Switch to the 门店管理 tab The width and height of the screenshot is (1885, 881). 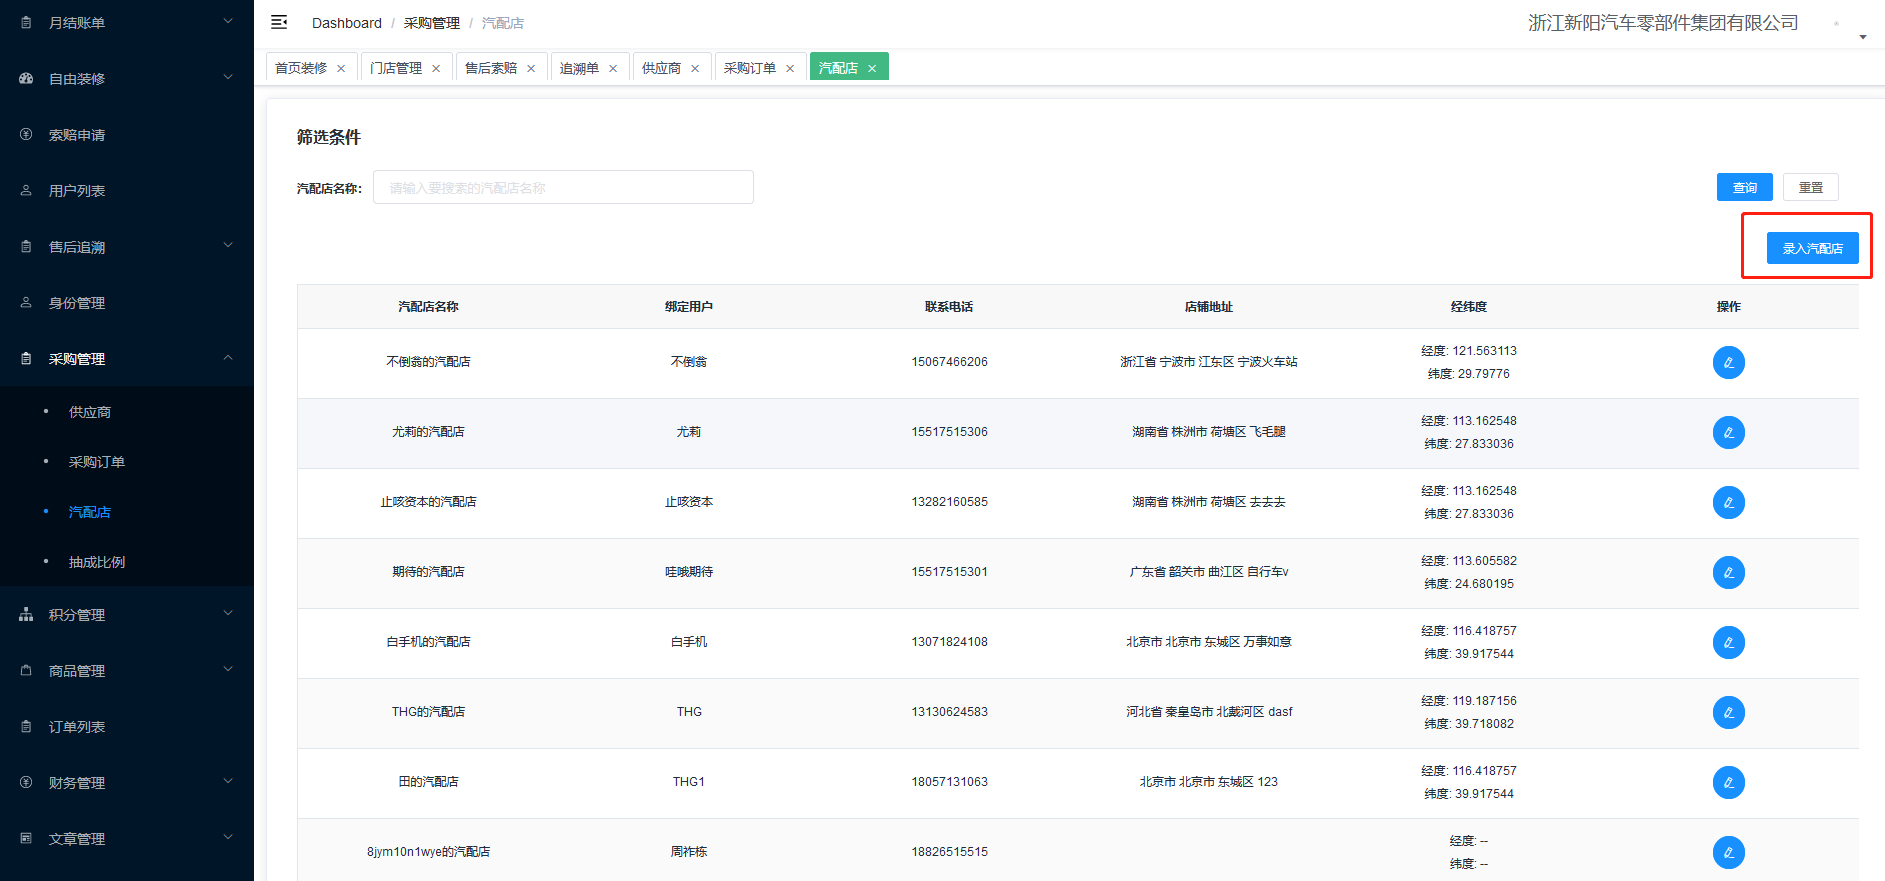396,68
